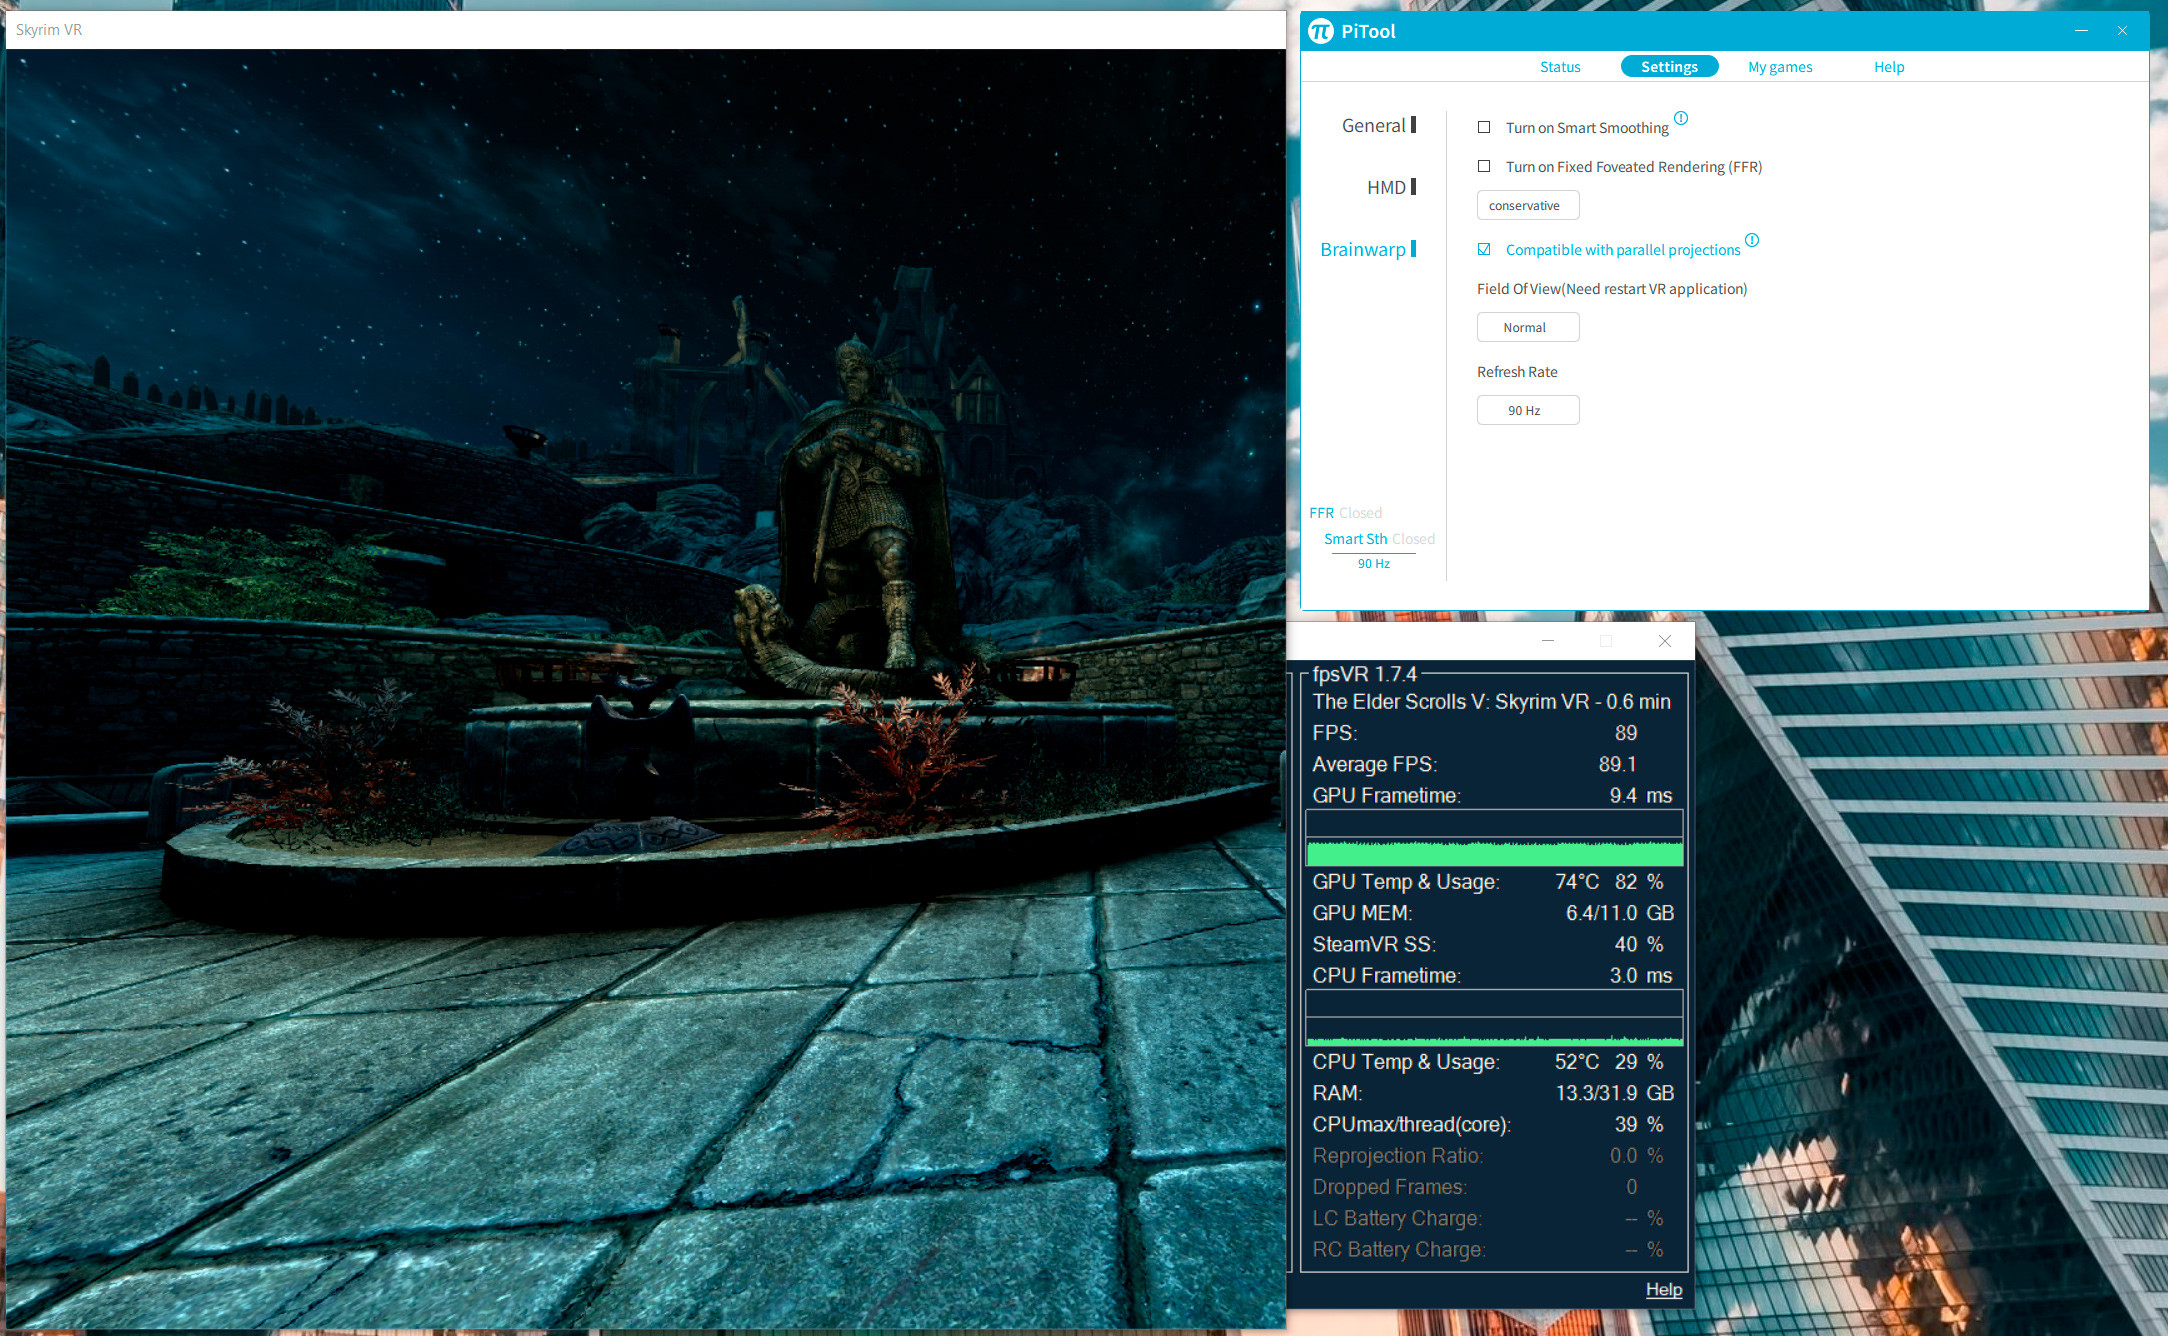
Task: Click the Average FPS 89.1 value
Action: (x=1618, y=764)
